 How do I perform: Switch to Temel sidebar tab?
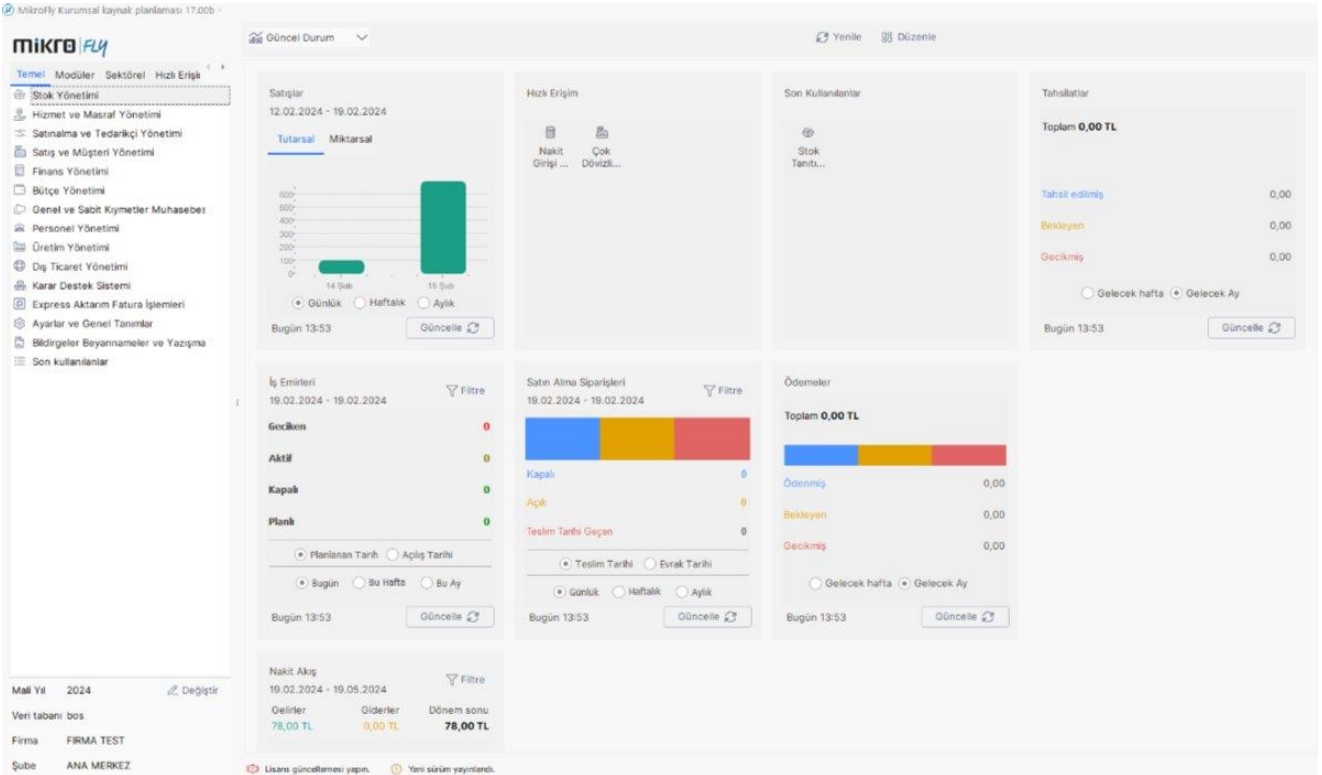click(x=31, y=75)
